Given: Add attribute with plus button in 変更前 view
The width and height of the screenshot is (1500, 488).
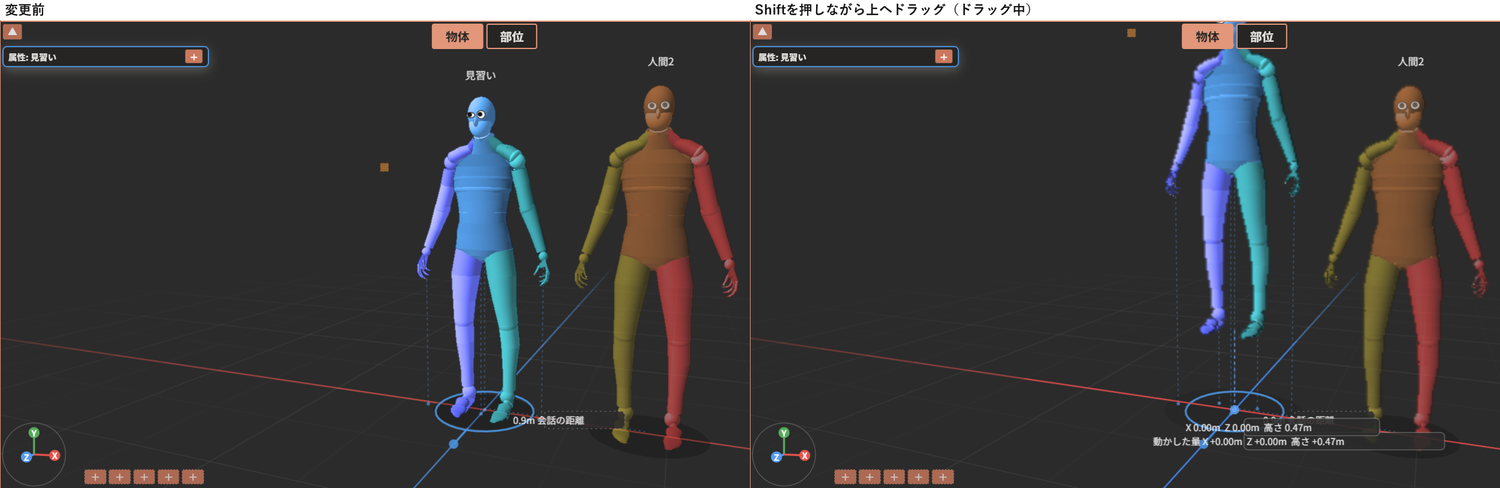Looking at the screenshot, I should (193, 57).
